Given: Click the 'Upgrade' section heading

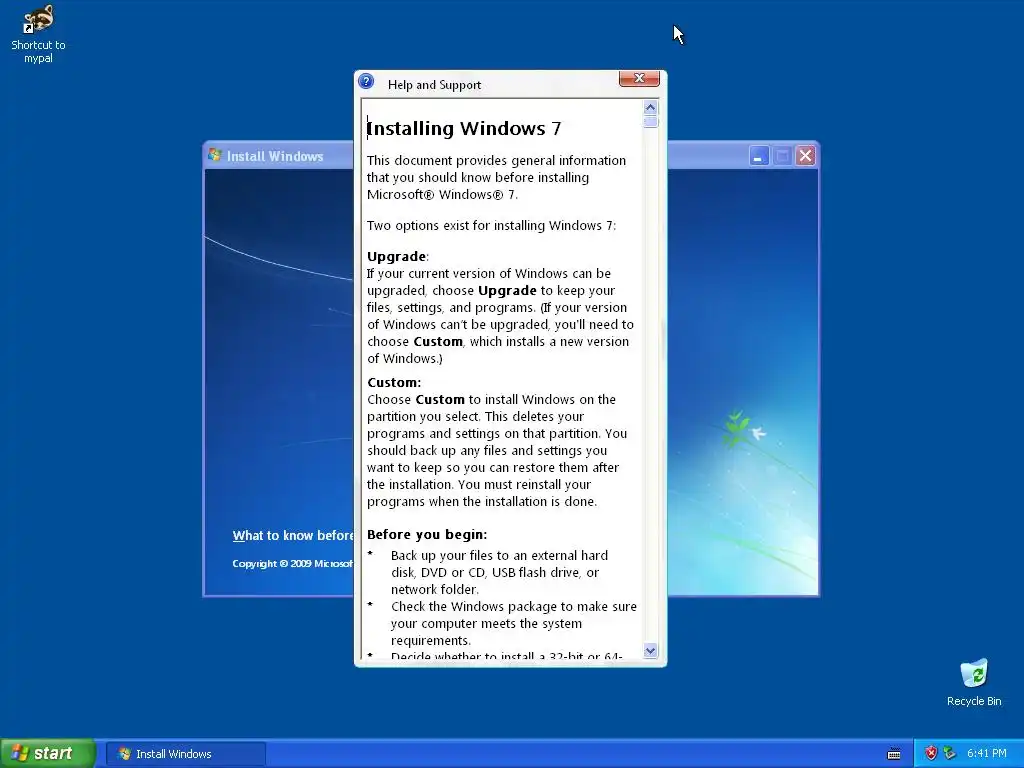Looking at the screenshot, I should tap(397, 257).
